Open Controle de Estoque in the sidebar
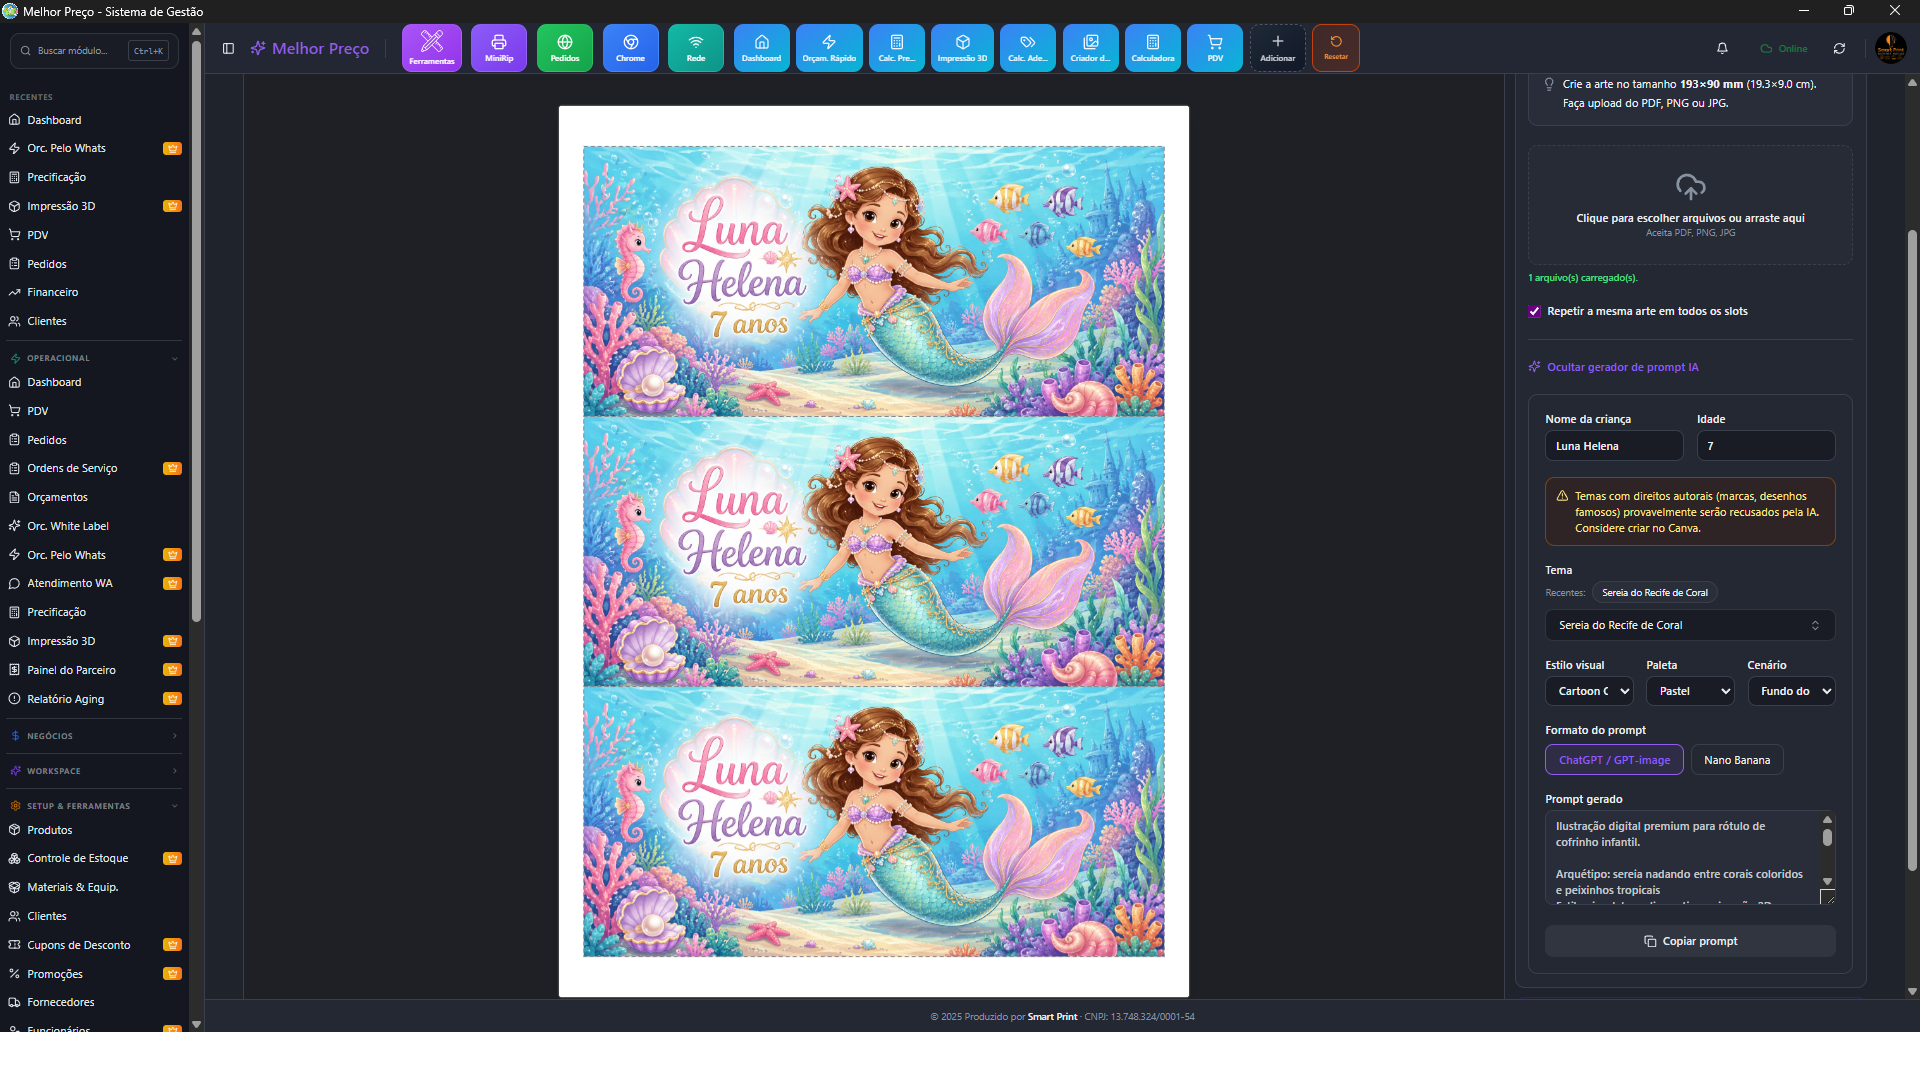 [x=94, y=858]
